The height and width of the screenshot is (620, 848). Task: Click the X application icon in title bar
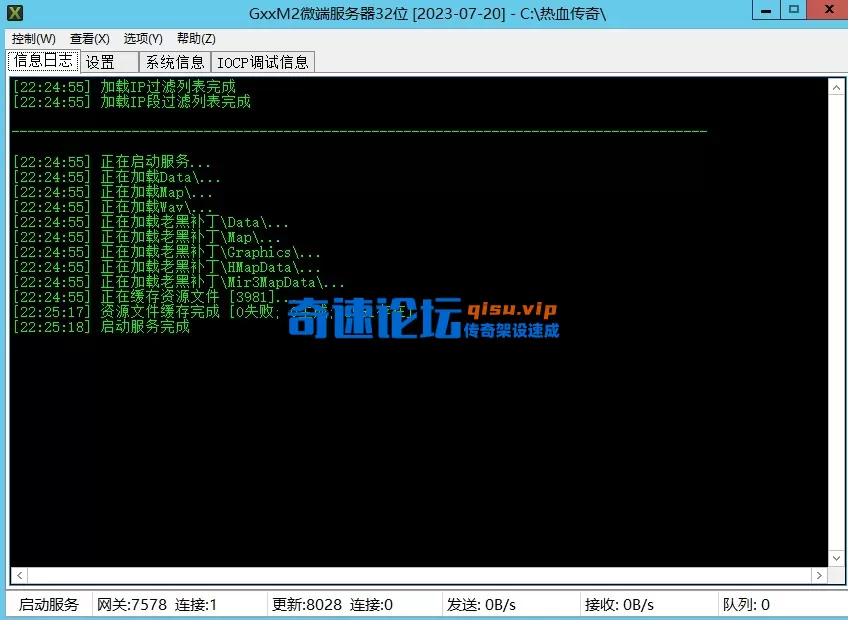tap(13, 11)
